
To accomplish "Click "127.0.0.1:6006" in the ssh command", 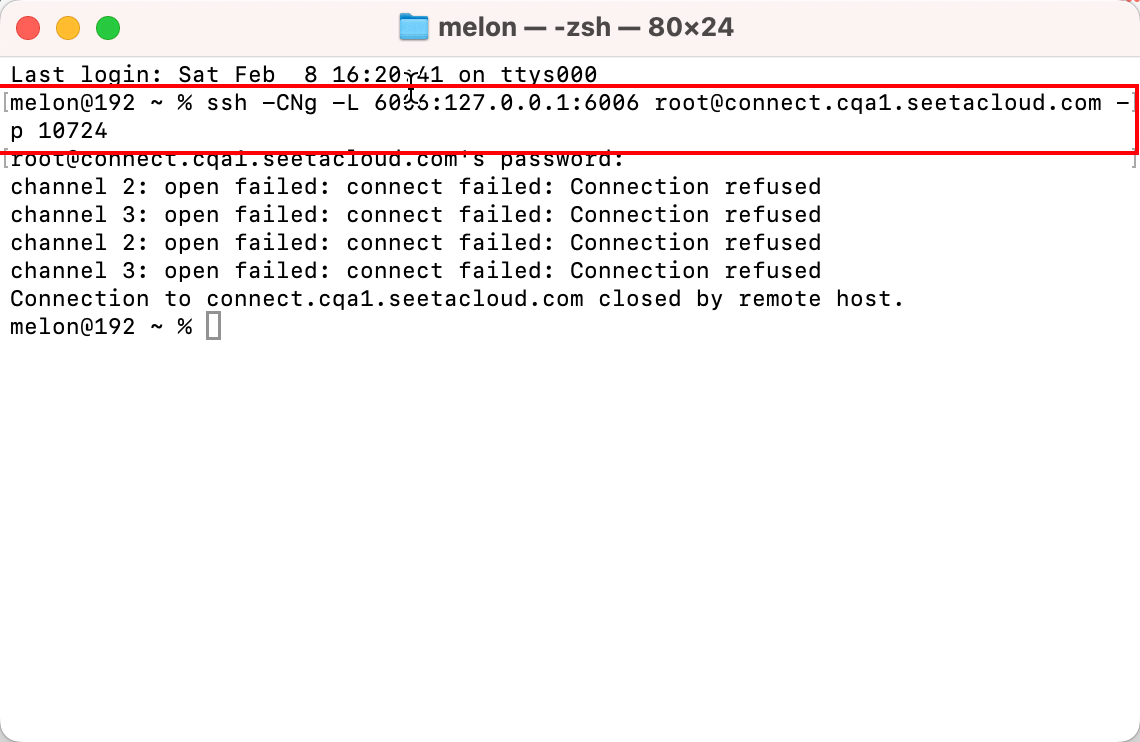I will pos(542,102).
